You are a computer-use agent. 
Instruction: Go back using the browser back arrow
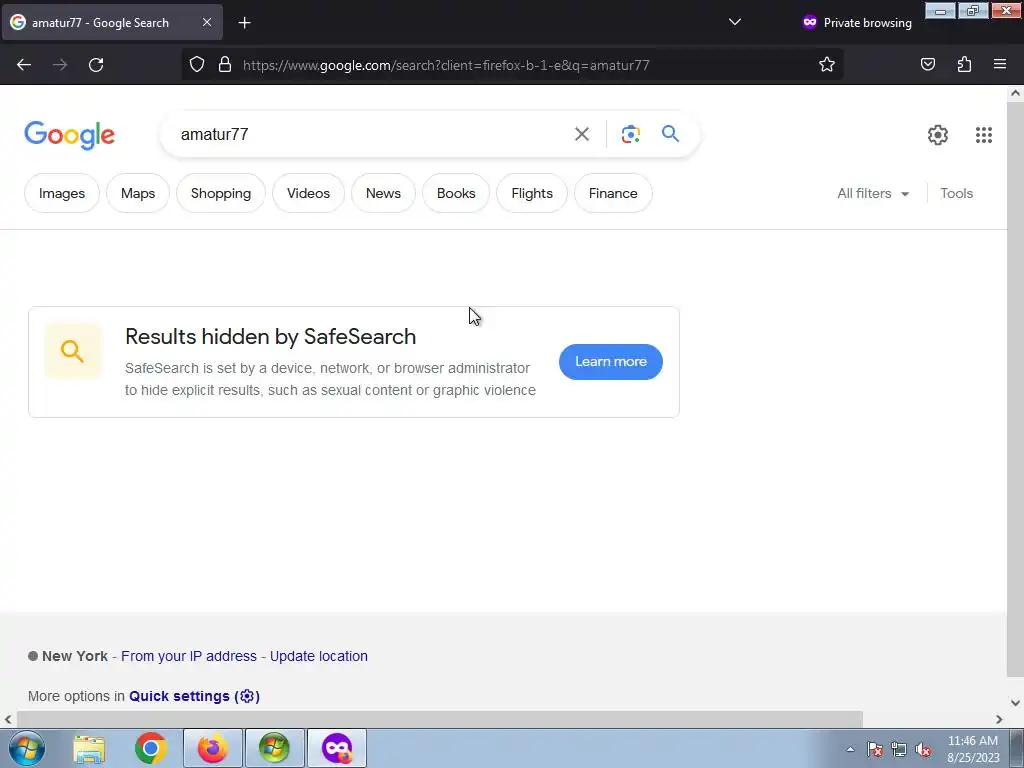(x=24, y=65)
